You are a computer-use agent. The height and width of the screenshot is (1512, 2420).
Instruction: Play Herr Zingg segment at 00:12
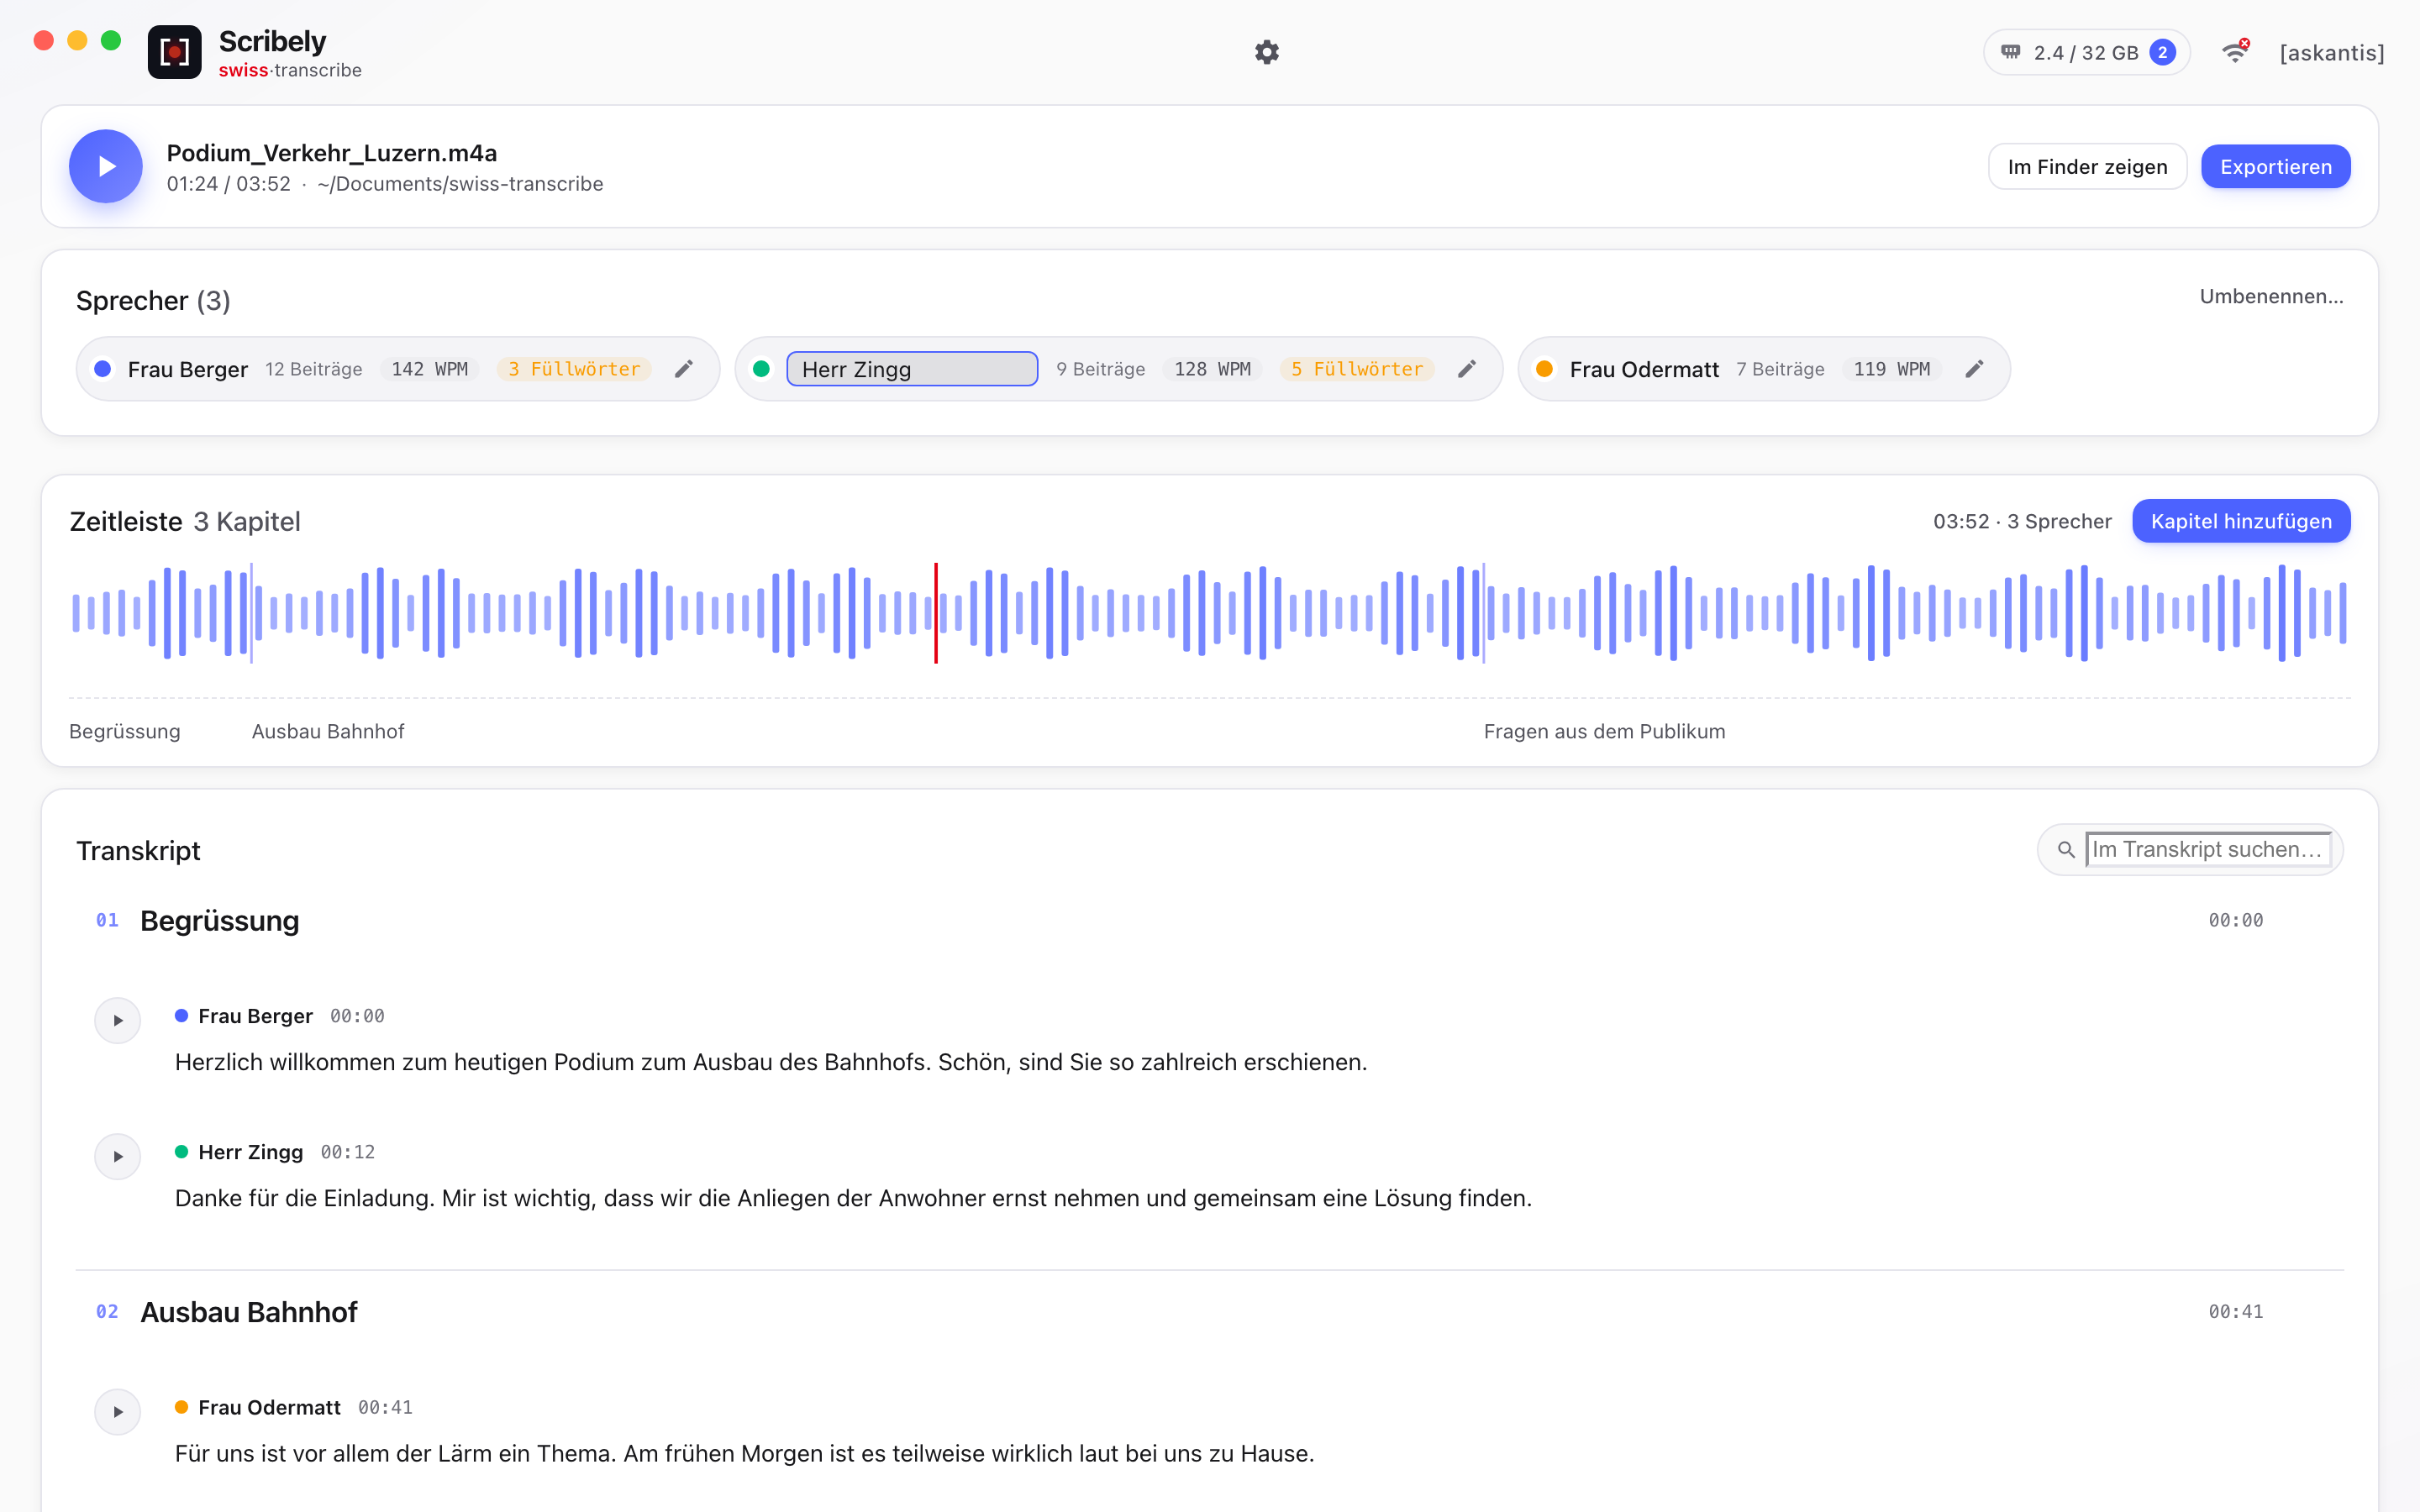point(118,1156)
